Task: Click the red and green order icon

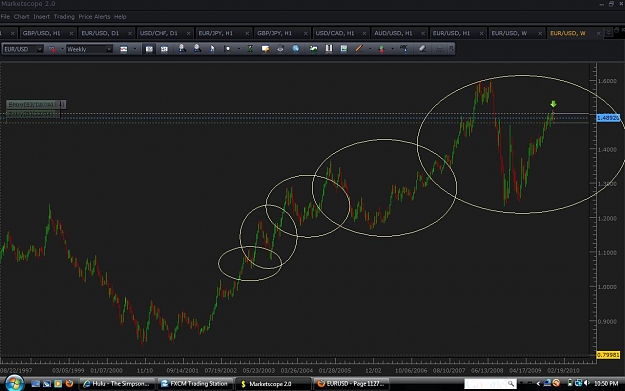Action: pos(381,49)
